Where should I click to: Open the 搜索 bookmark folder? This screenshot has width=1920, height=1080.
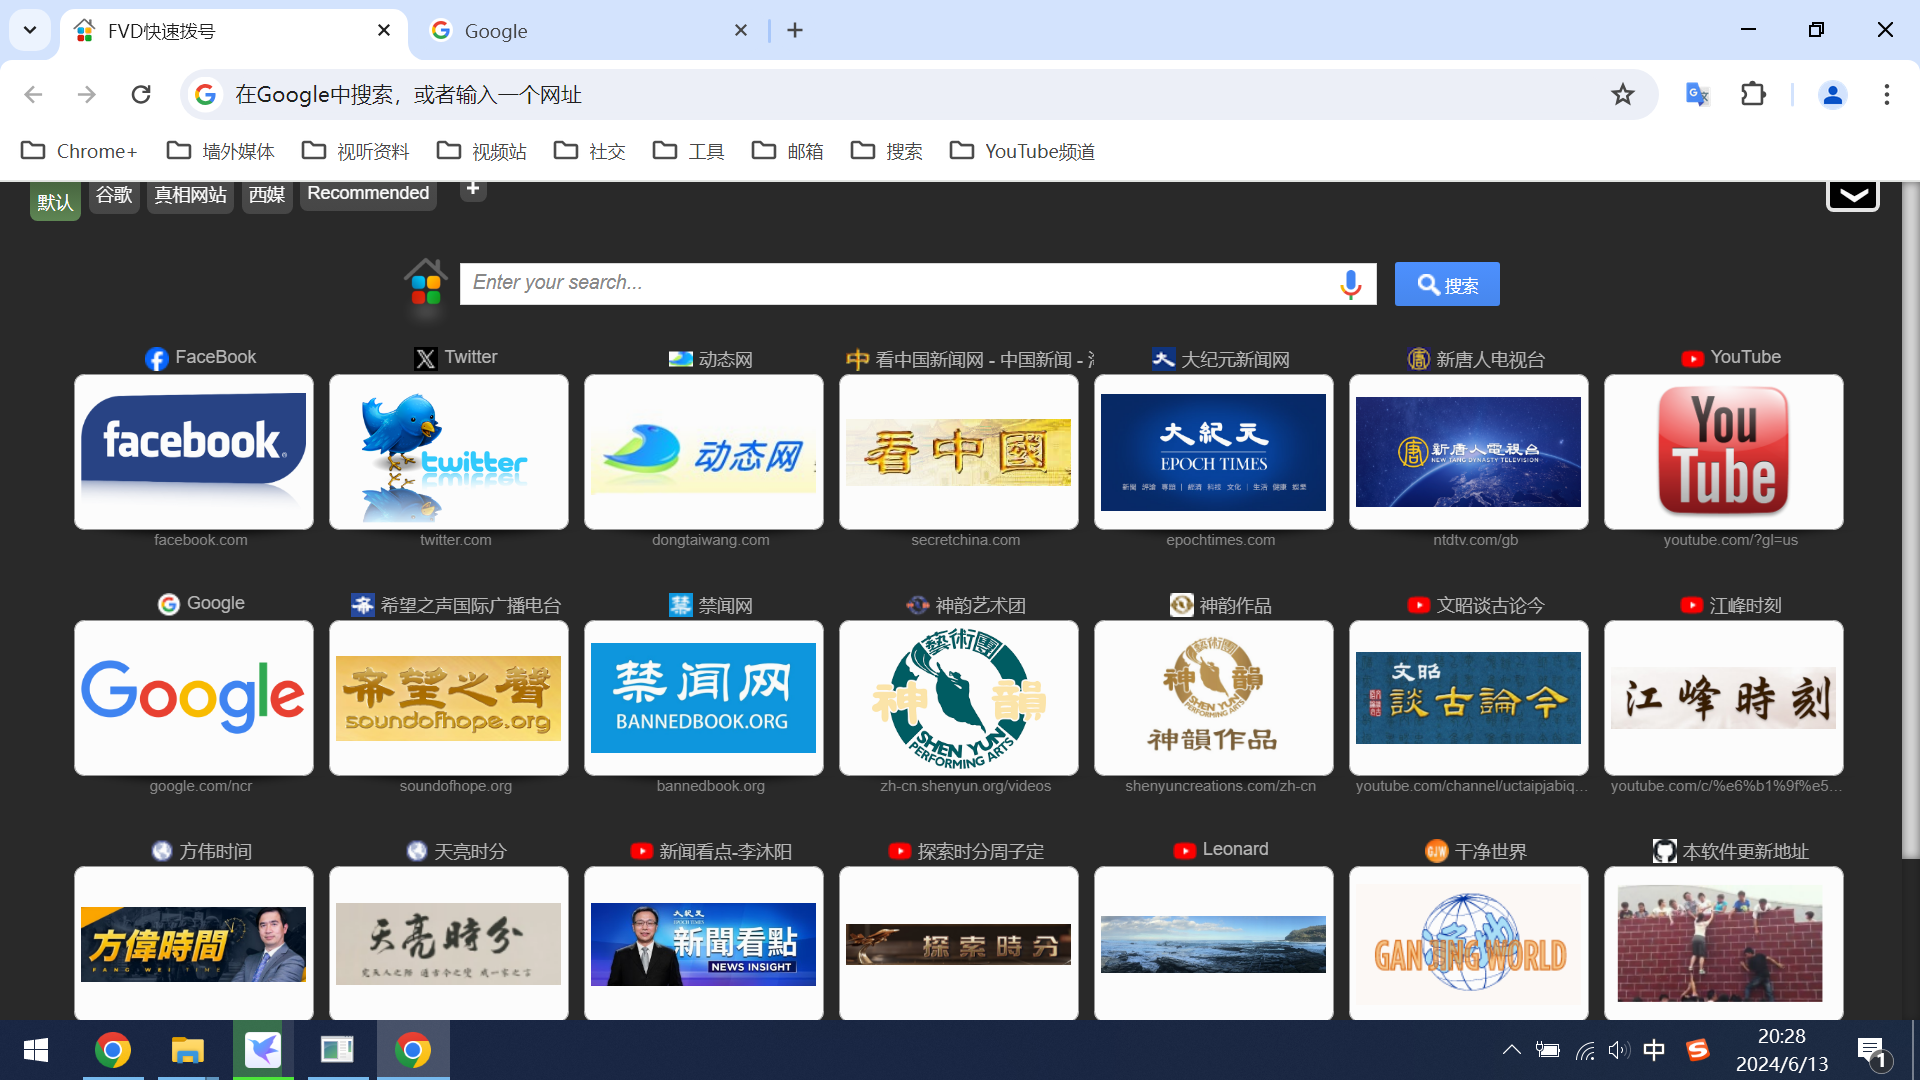(x=887, y=151)
